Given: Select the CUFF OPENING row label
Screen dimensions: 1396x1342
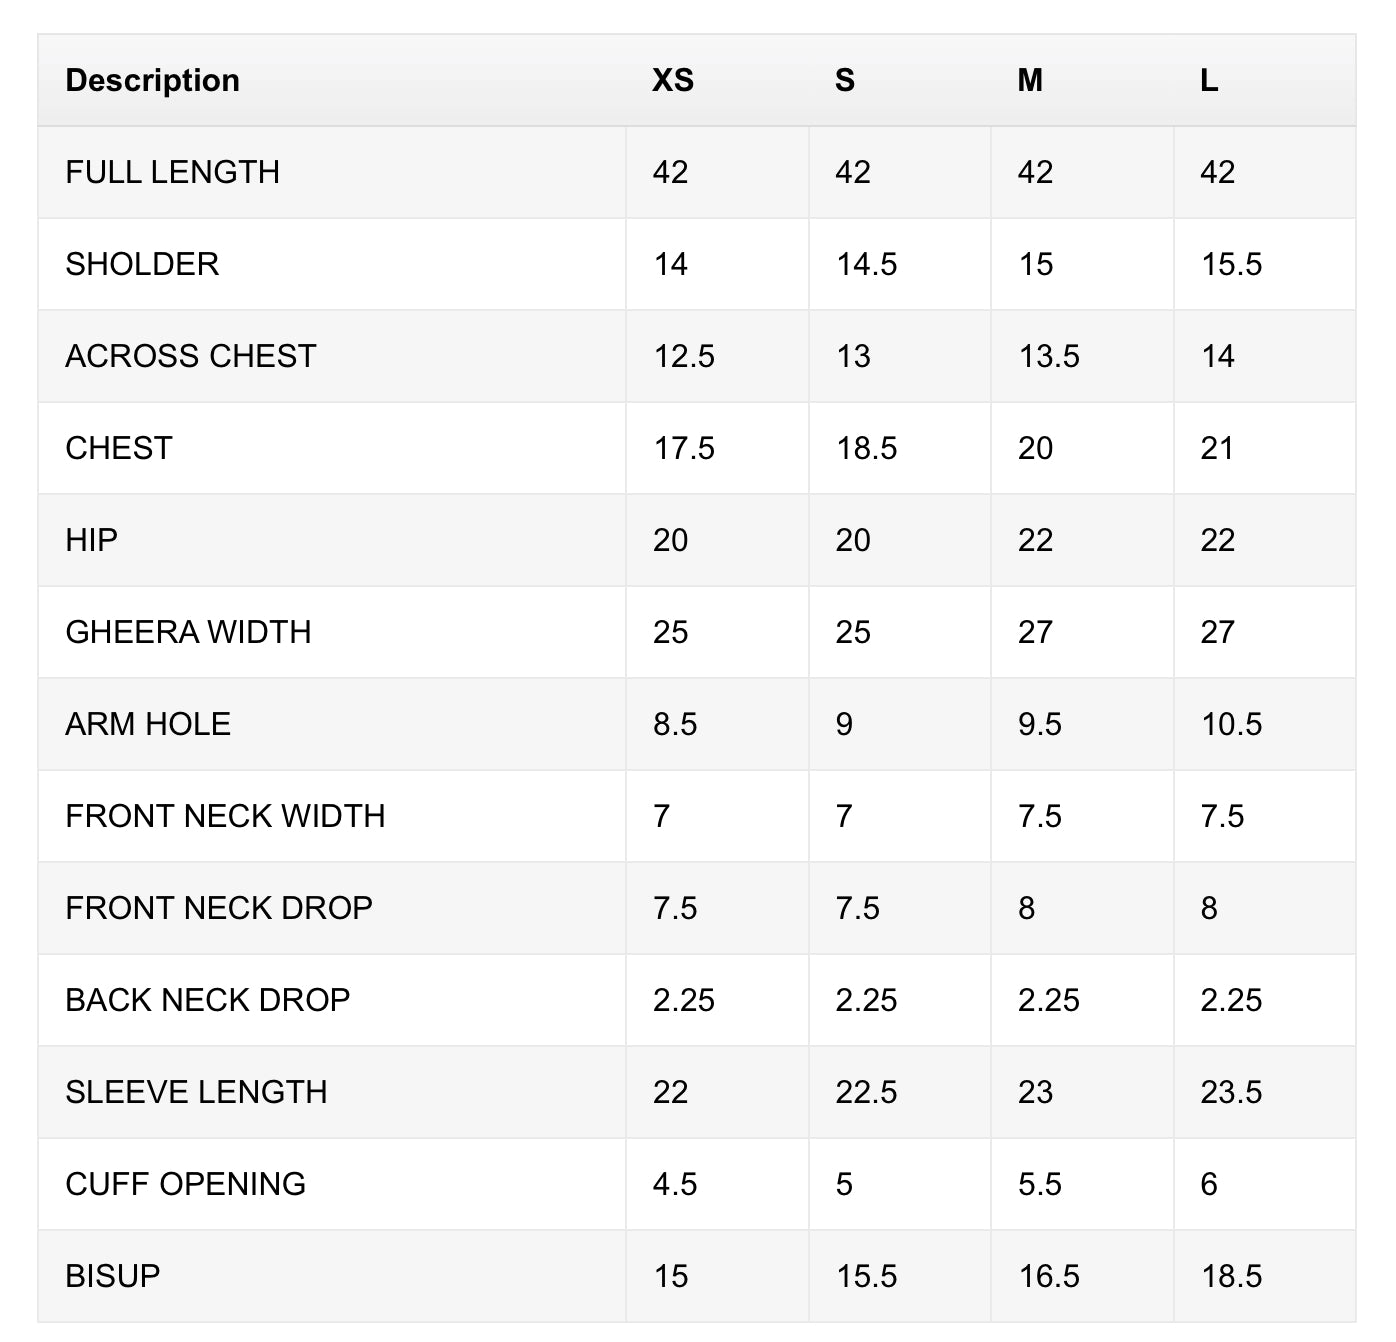Looking at the screenshot, I should [x=185, y=1184].
